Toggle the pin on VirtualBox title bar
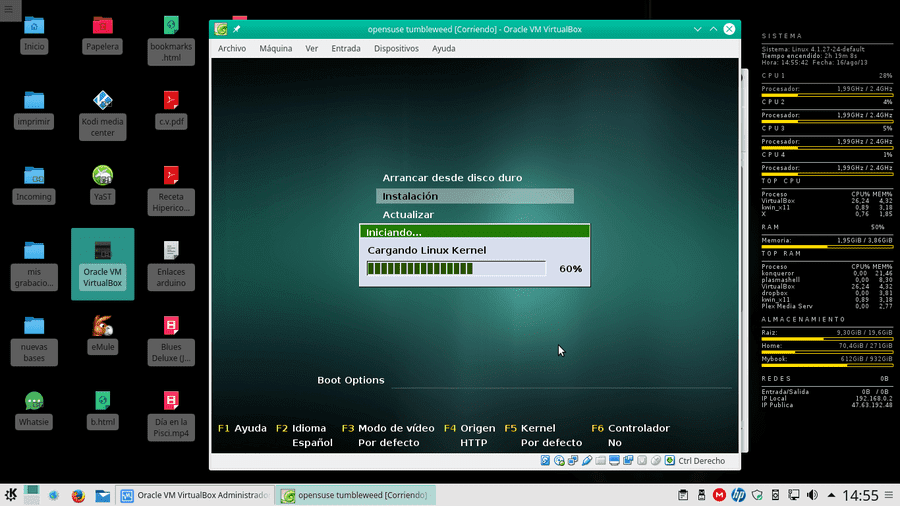Image resolution: width=900 pixels, height=506 pixels. [236, 29]
